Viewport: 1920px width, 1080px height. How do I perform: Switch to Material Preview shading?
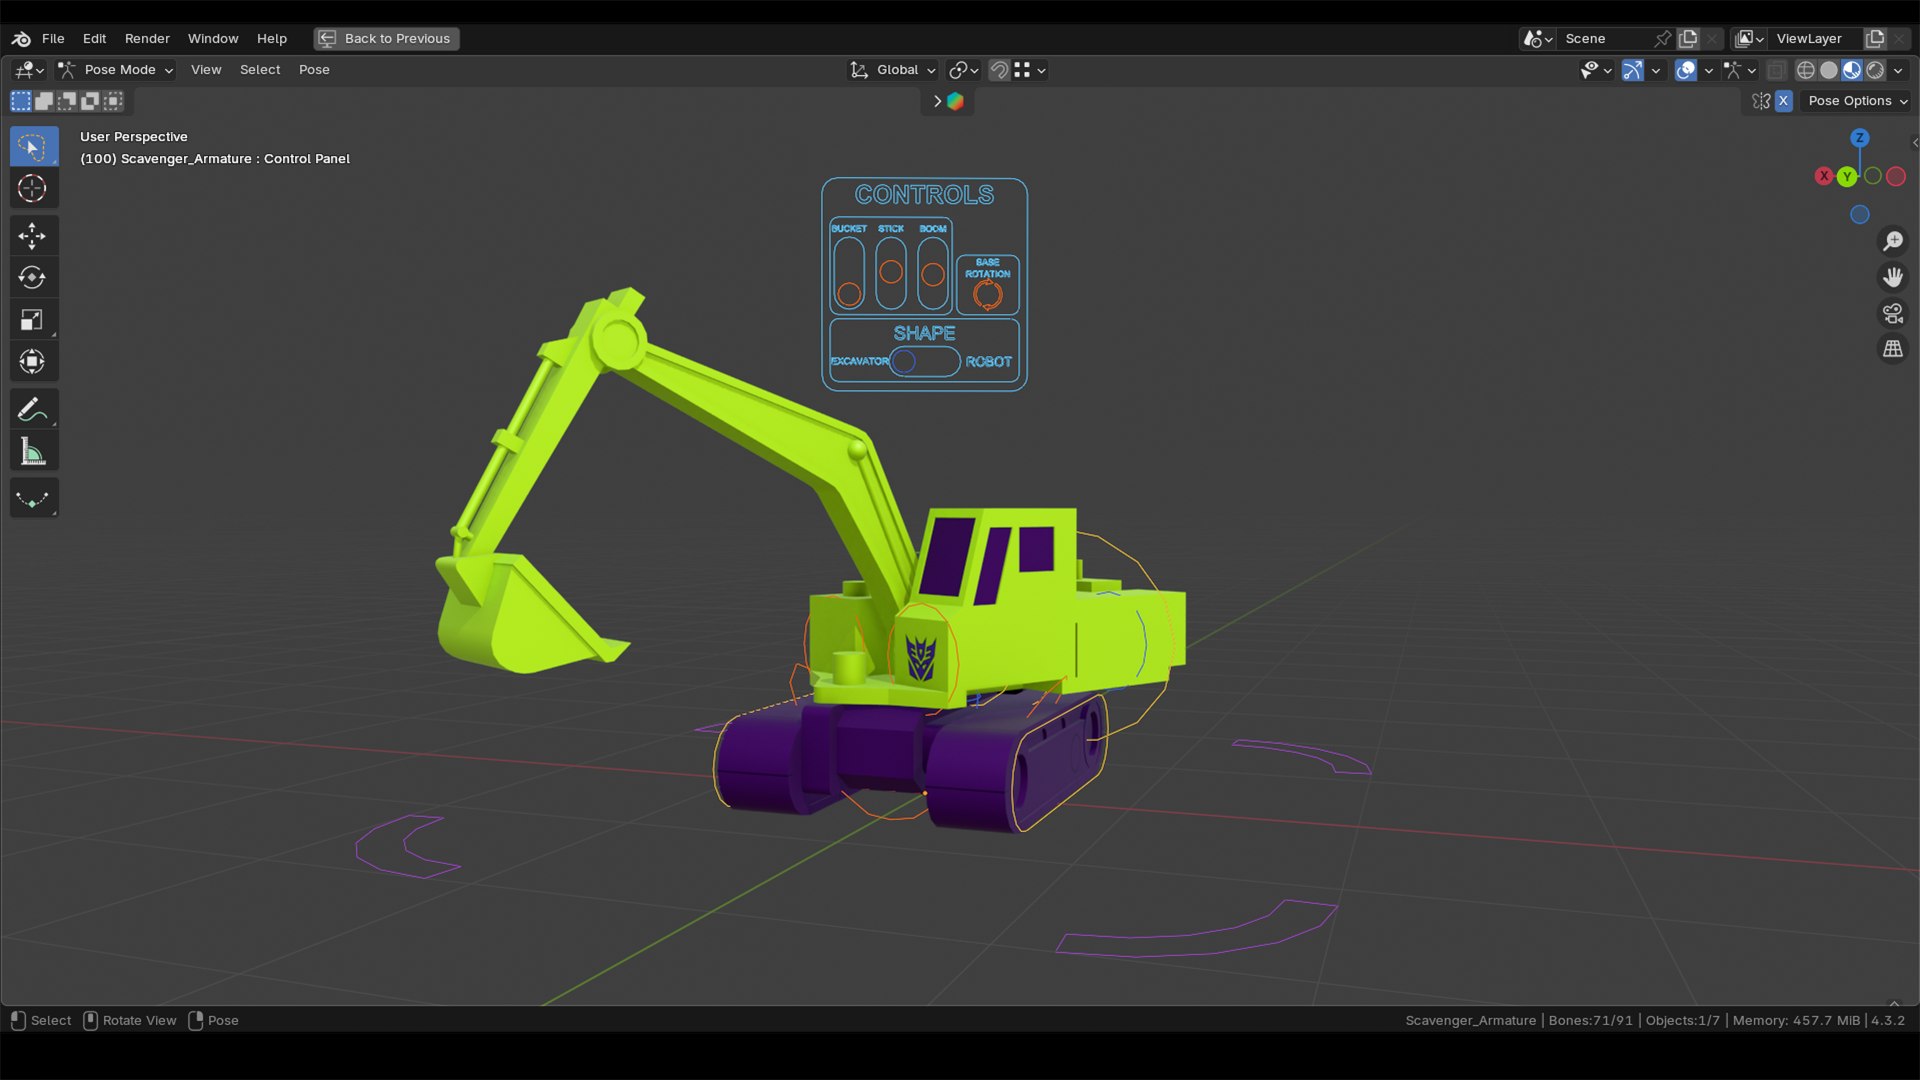point(1851,70)
